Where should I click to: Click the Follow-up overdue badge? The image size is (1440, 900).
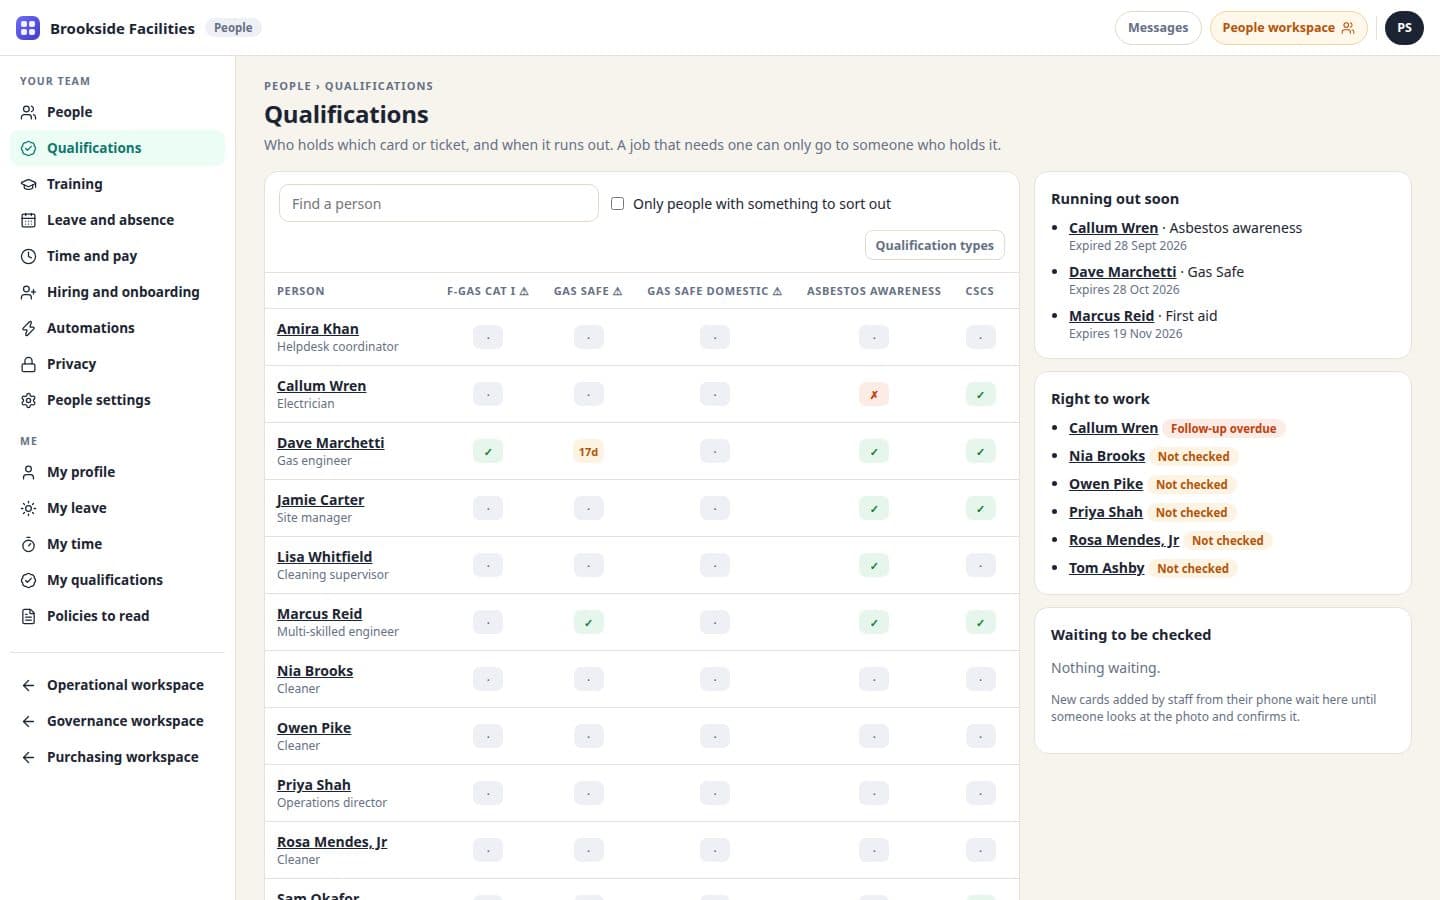1223,428
